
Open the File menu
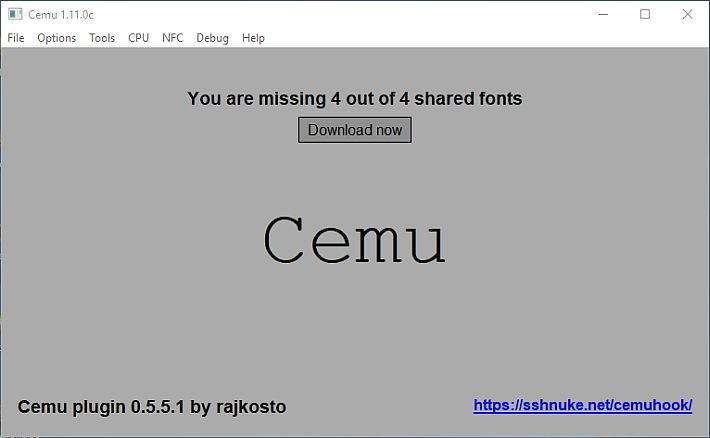16,38
